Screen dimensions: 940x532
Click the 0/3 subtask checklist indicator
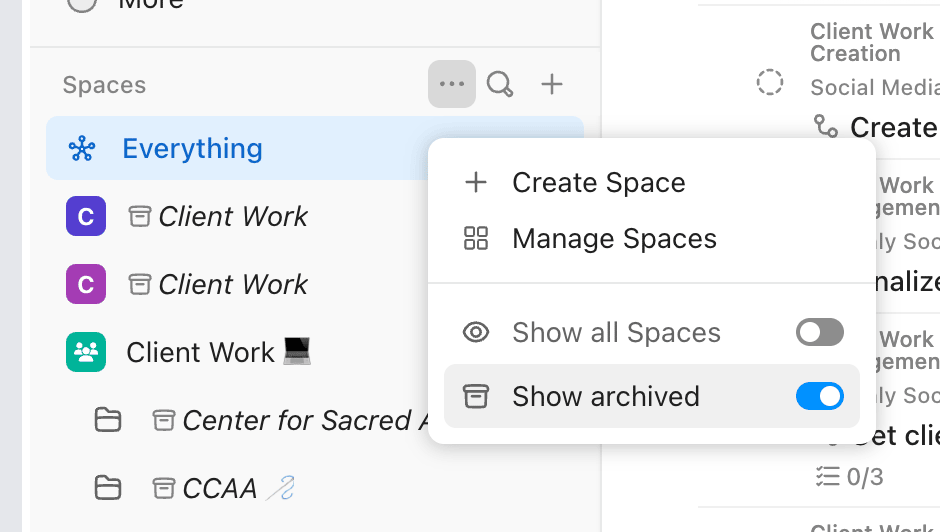tap(849, 477)
